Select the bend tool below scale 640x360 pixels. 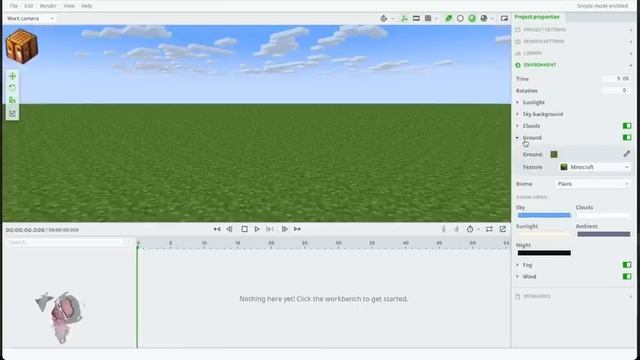(12, 113)
